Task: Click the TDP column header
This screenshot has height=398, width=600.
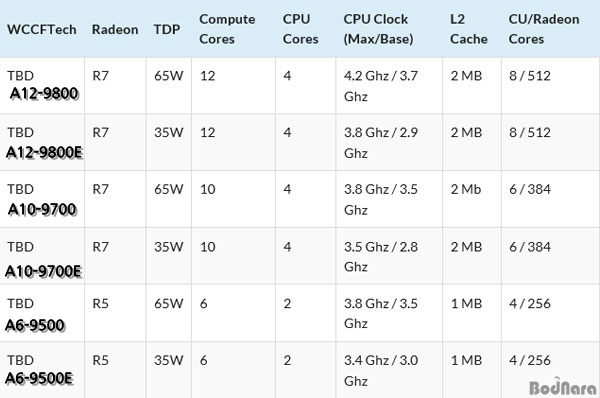Action: click(x=167, y=29)
